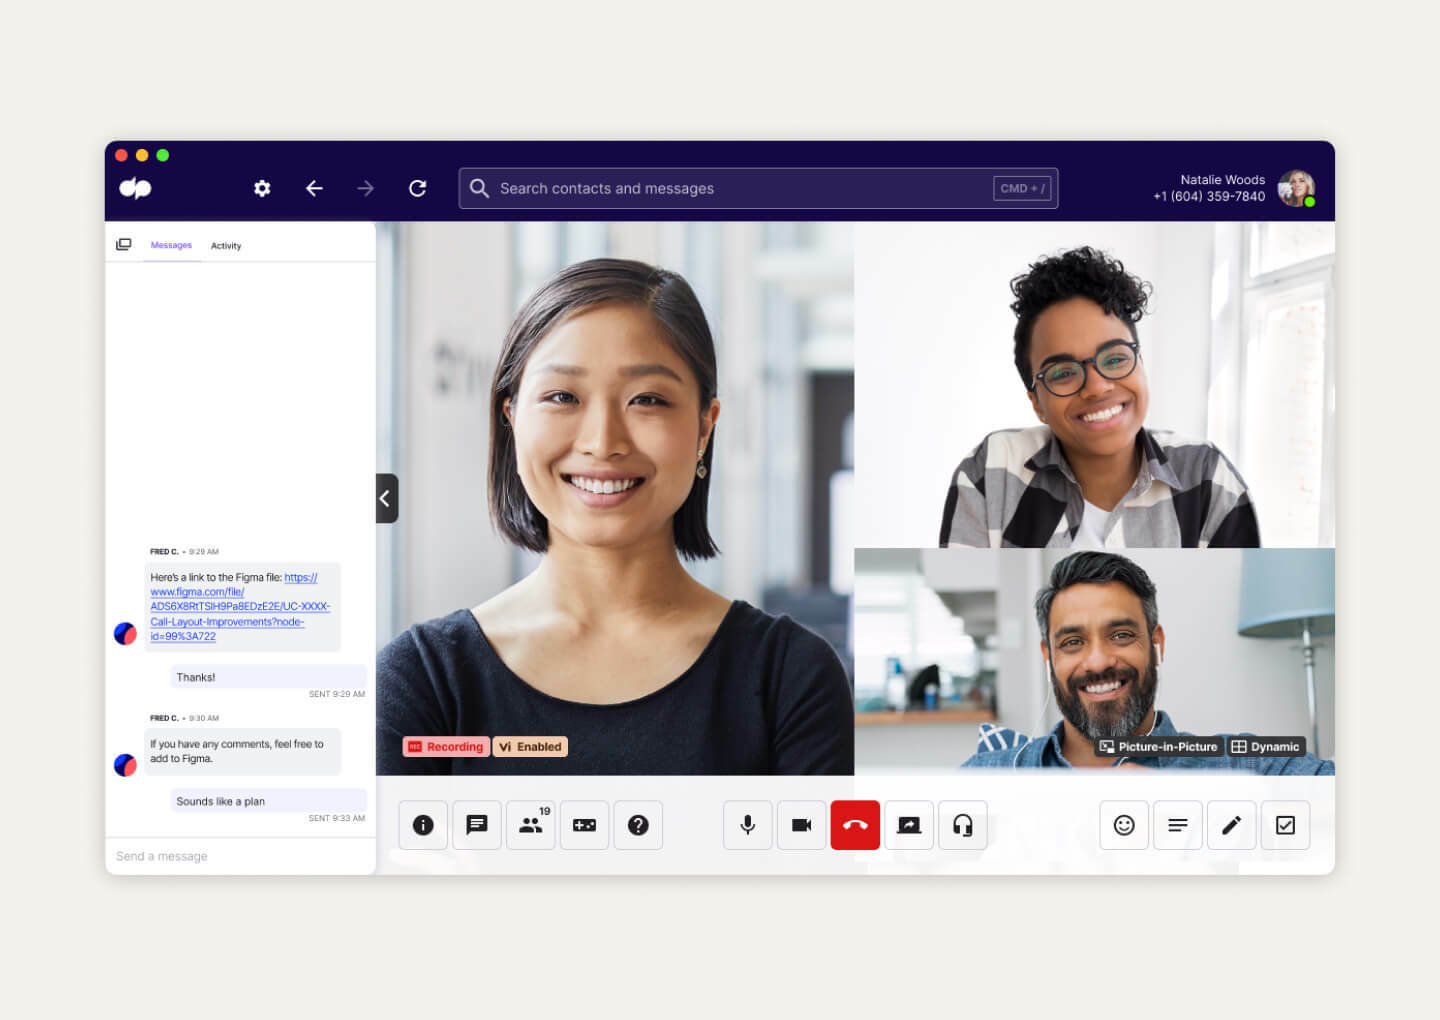Switch layout to Dynamic view
Viewport: 1440px width, 1020px height.
click(1266, 746)
